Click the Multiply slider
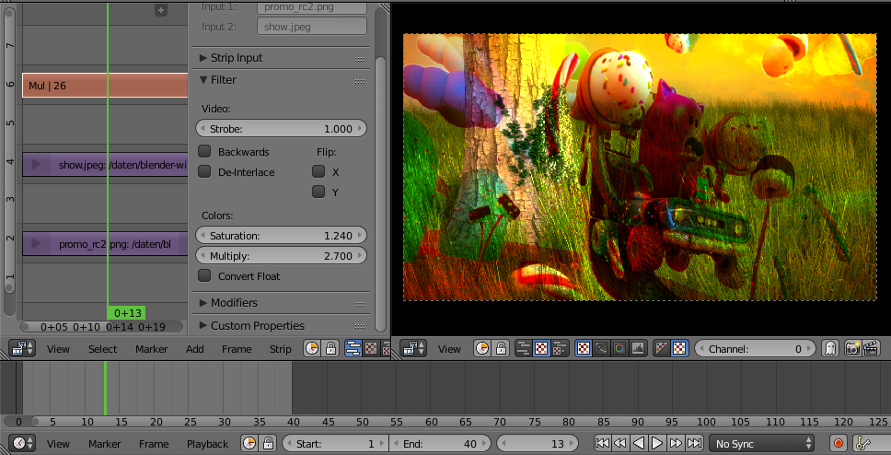This screenshot has width=891, height=455. point(281,256)
